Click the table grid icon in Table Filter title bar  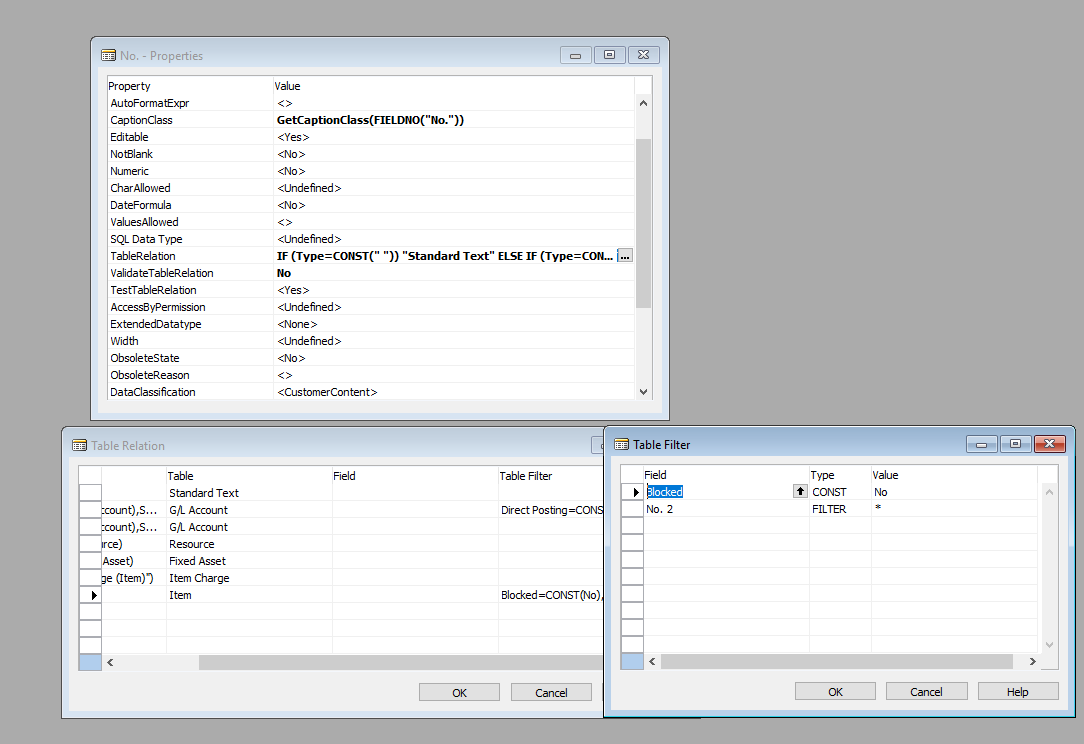pos(623,444)
